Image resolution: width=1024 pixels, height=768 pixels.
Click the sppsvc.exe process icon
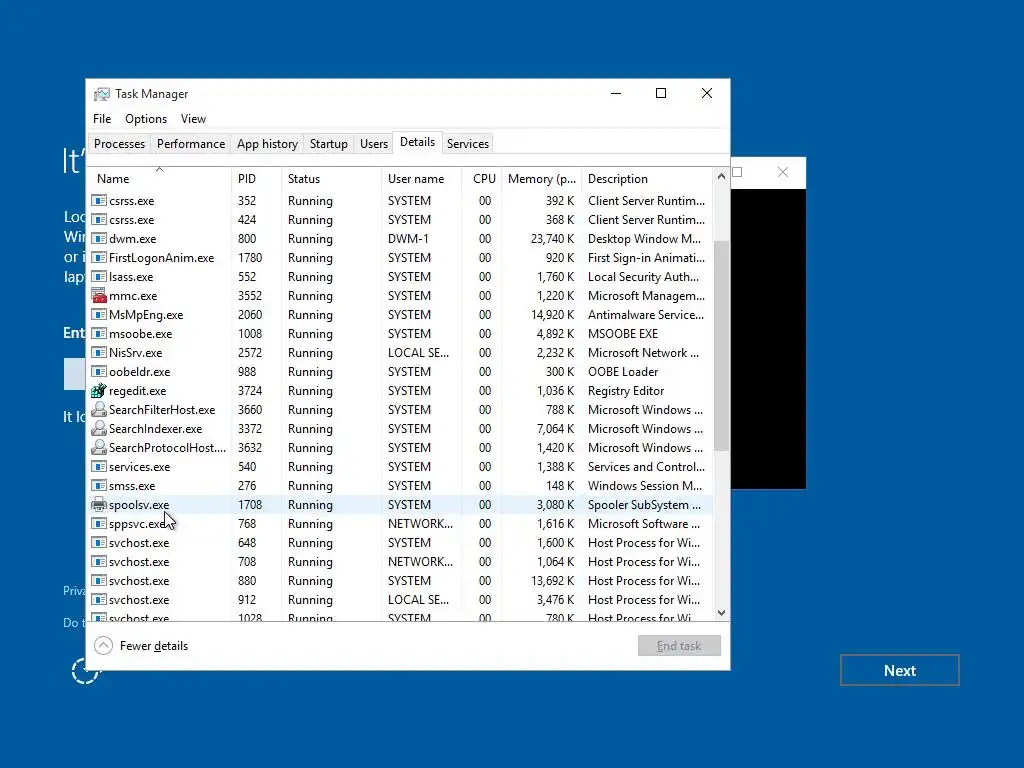(99, 524)
